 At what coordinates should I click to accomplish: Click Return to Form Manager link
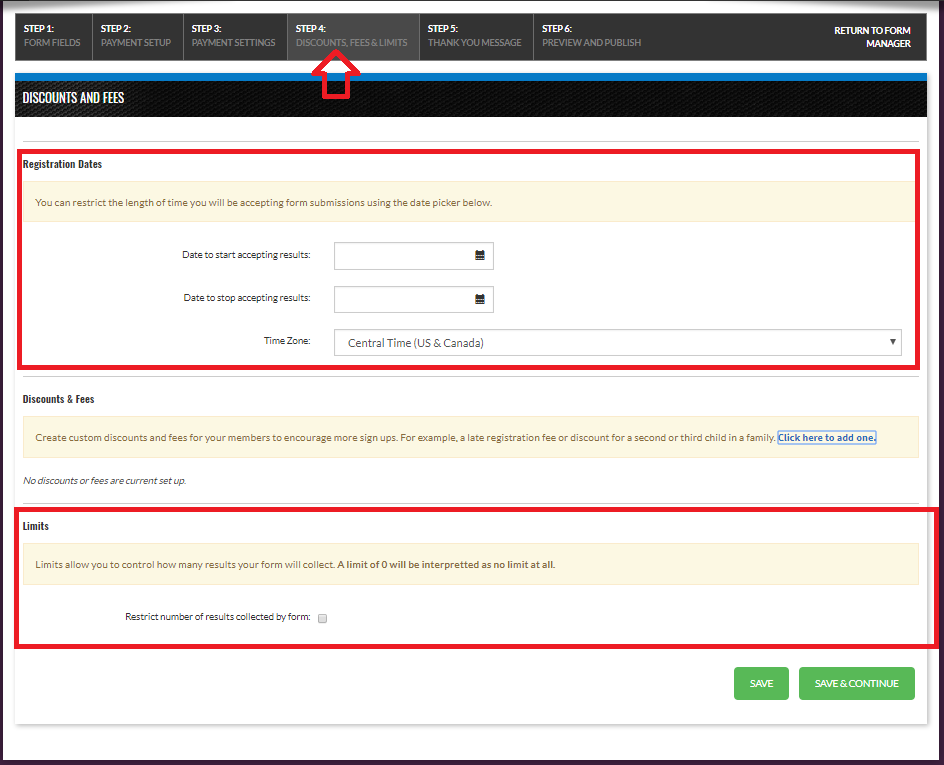point(872,37)
